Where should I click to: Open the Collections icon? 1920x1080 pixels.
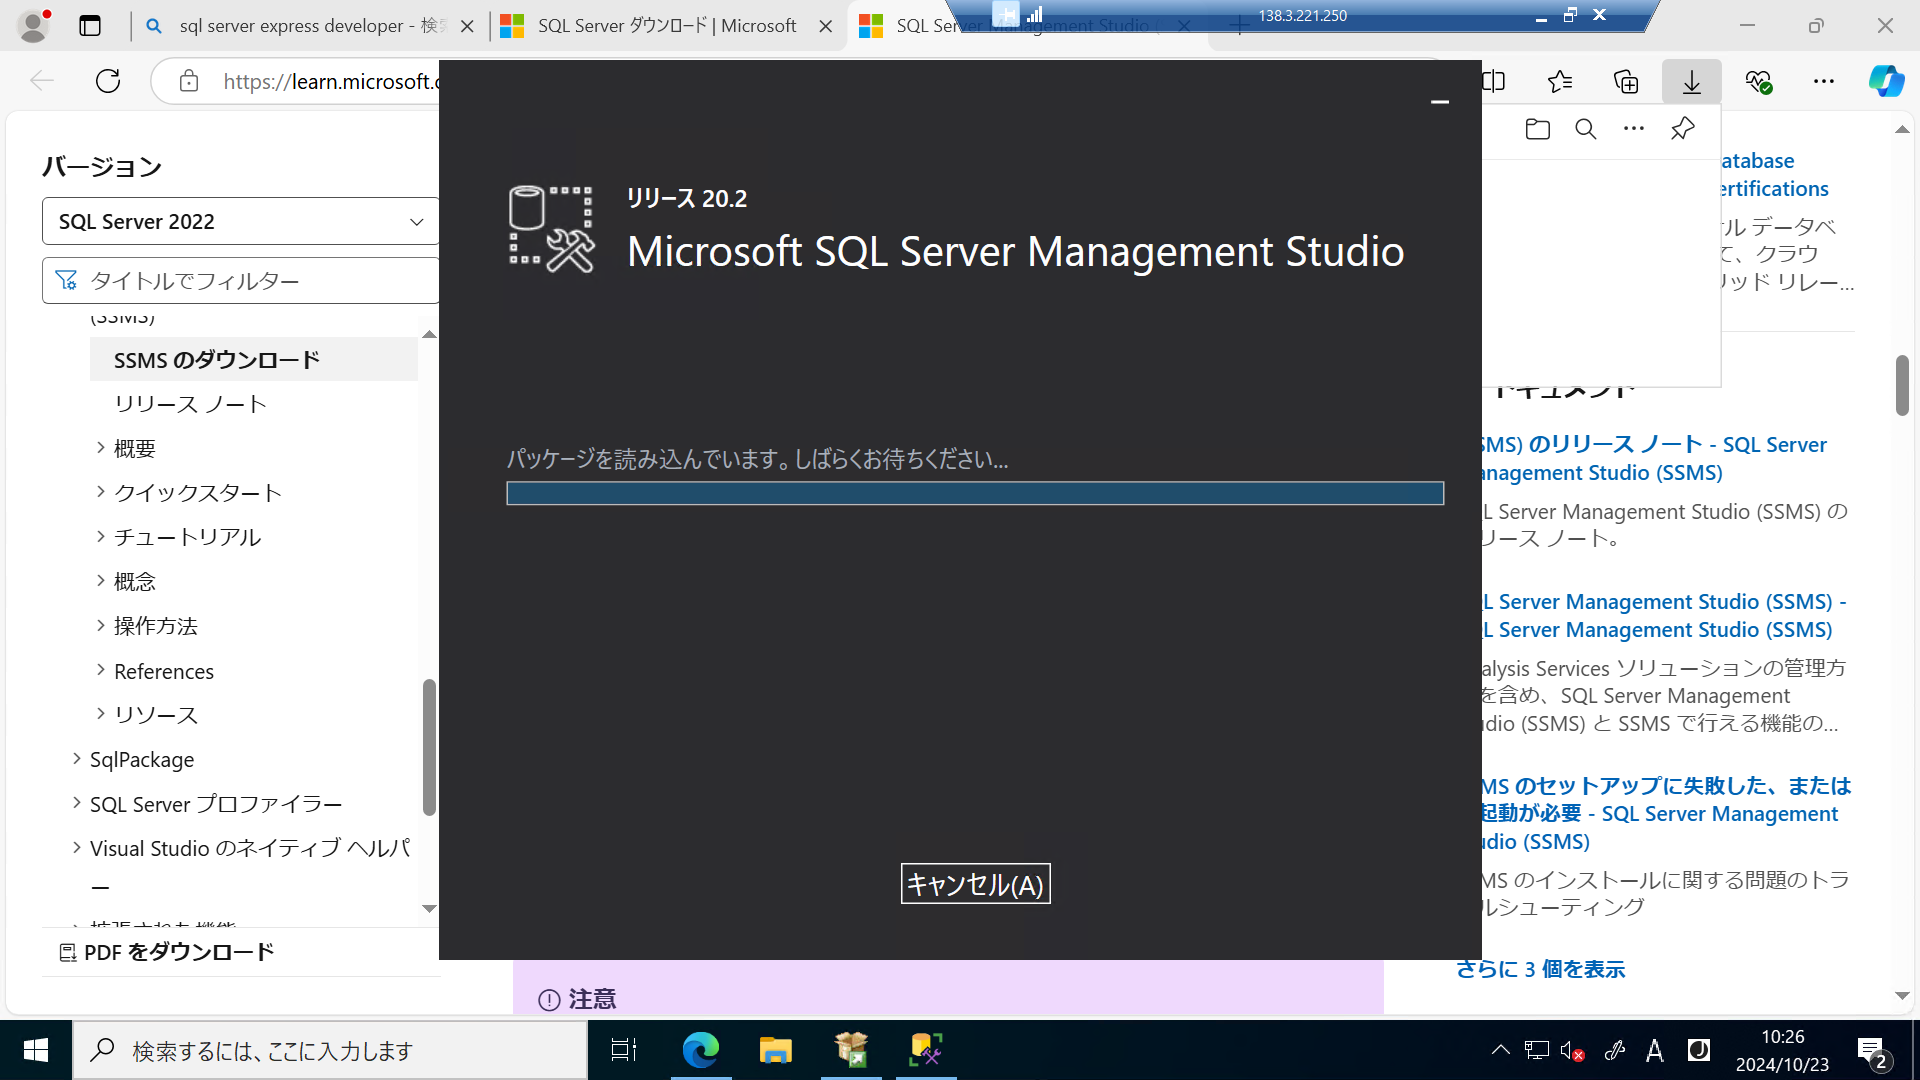[x=1625, y=81]
